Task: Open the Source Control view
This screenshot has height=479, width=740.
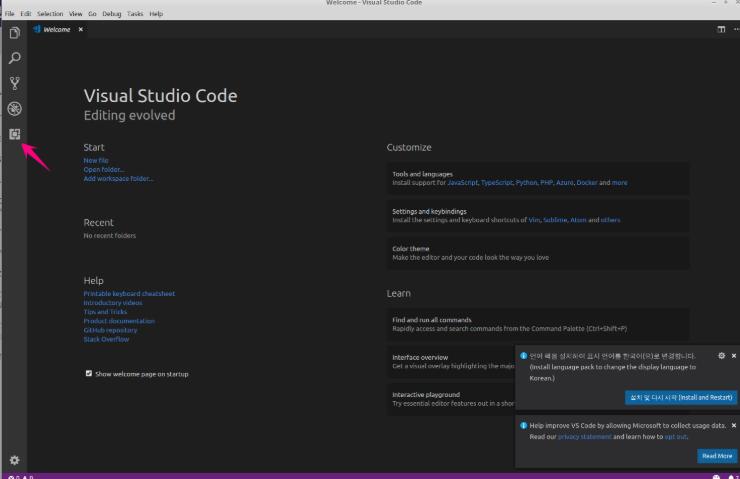Action: tap(15, 84)
